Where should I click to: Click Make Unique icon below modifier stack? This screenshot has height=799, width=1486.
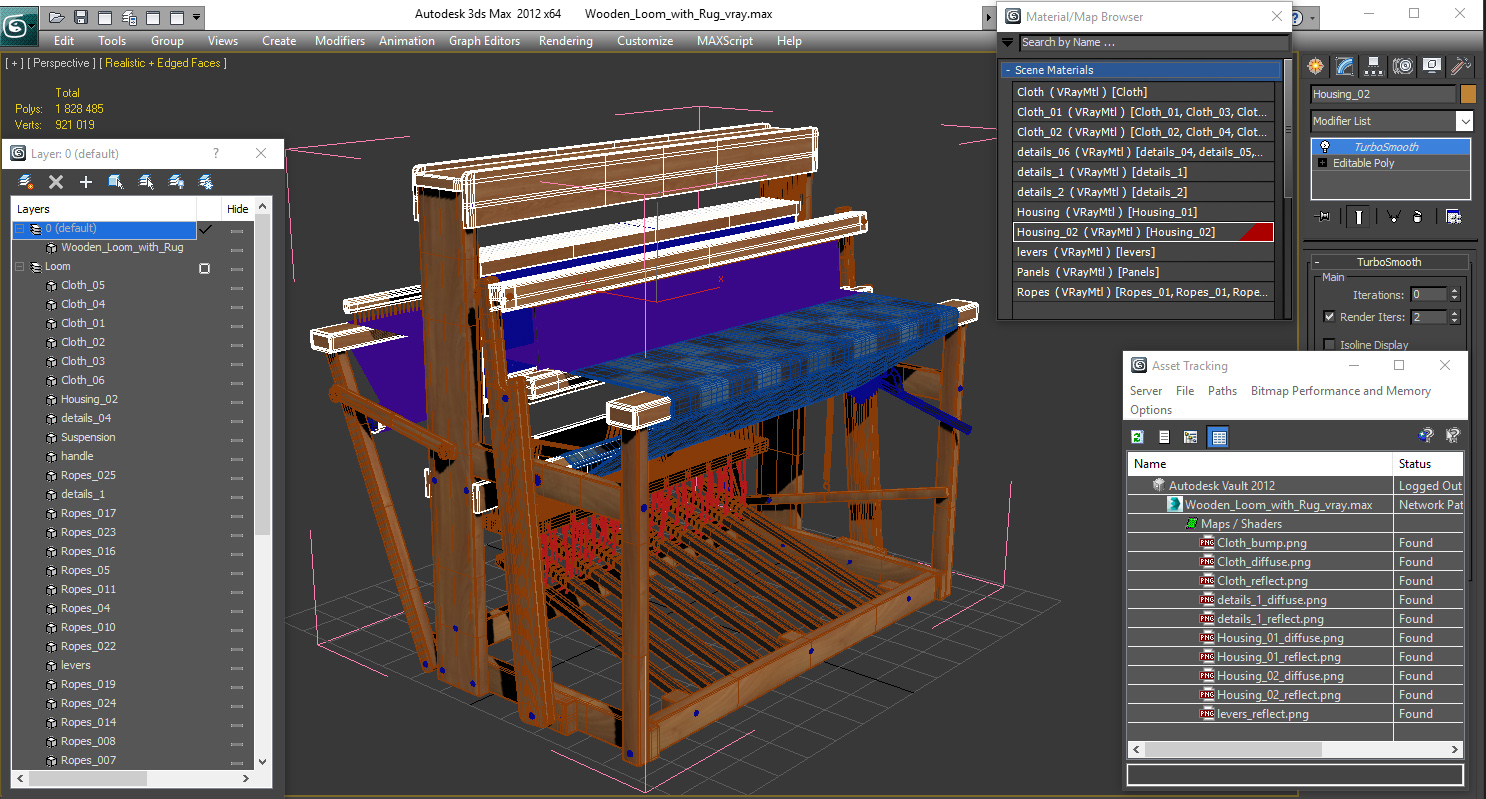pos(1393,217)
